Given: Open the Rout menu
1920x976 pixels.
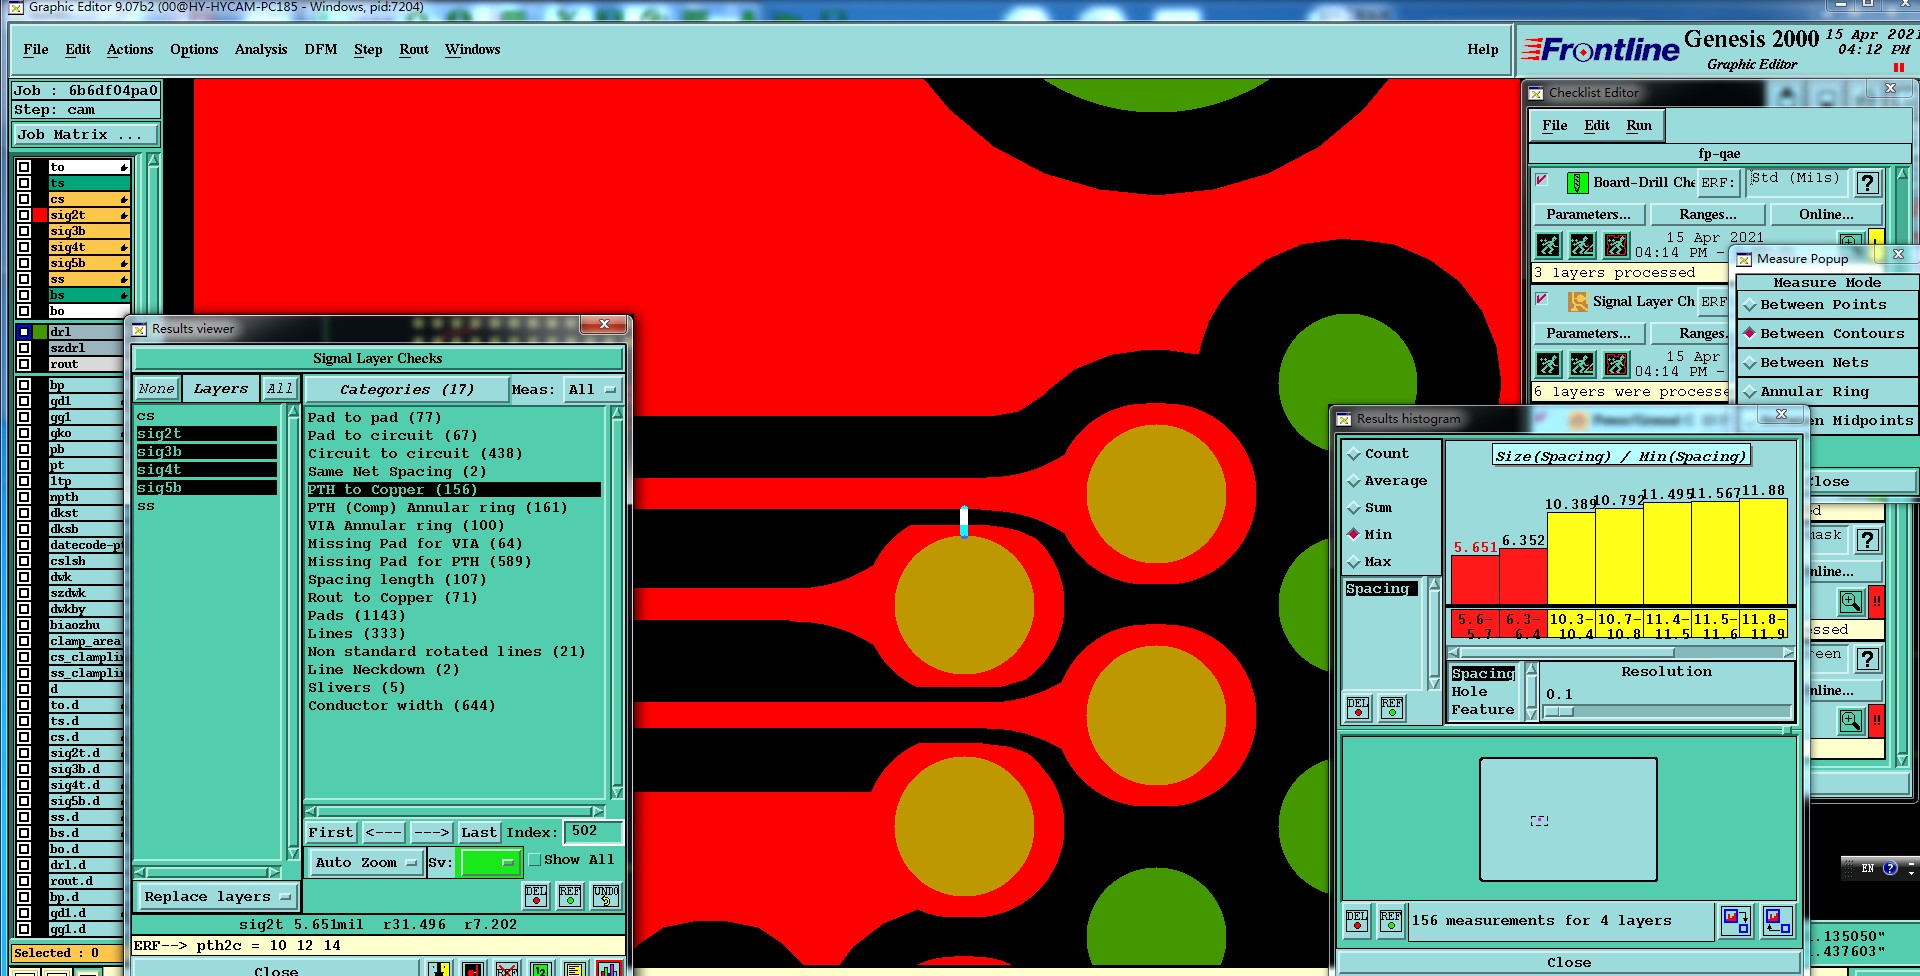Looking at the screenshot, I should click(414, 50).
